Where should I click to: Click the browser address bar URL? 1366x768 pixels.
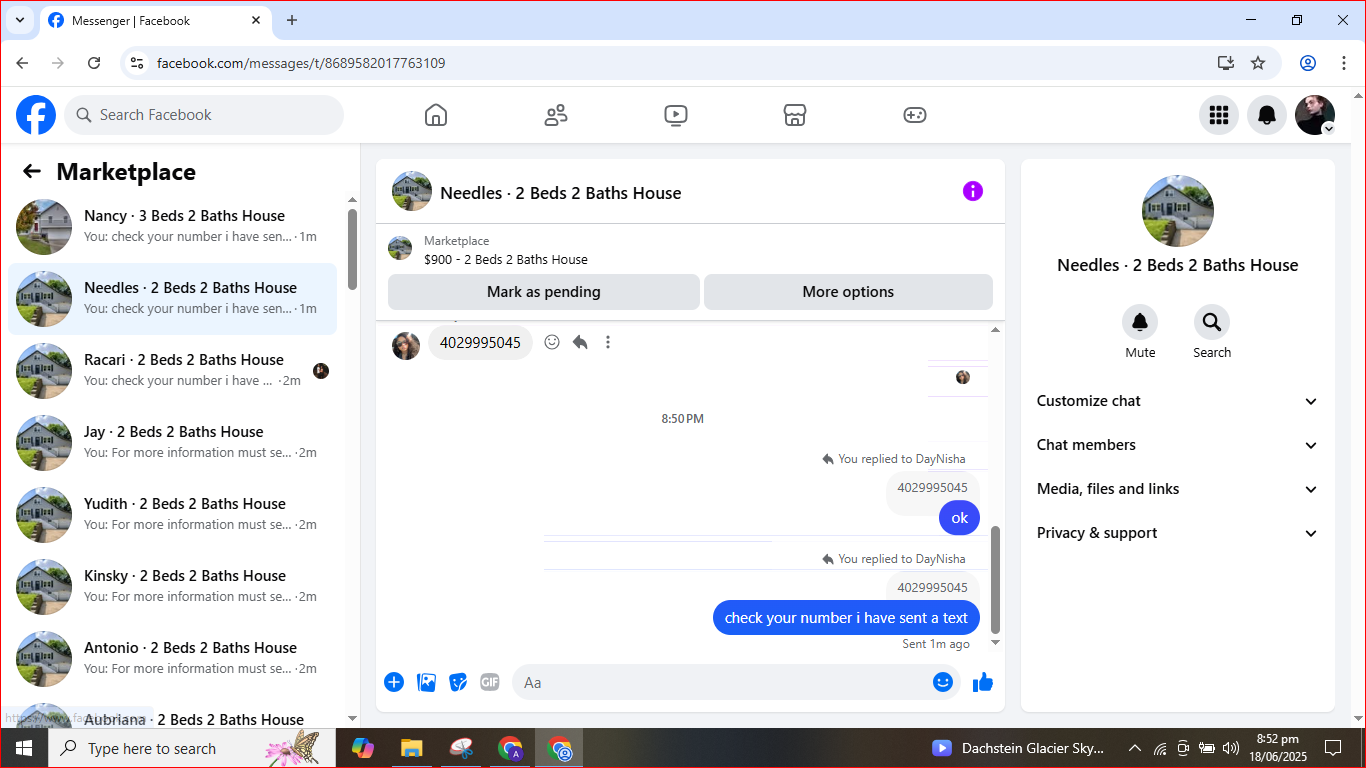[x=301, y=63]
